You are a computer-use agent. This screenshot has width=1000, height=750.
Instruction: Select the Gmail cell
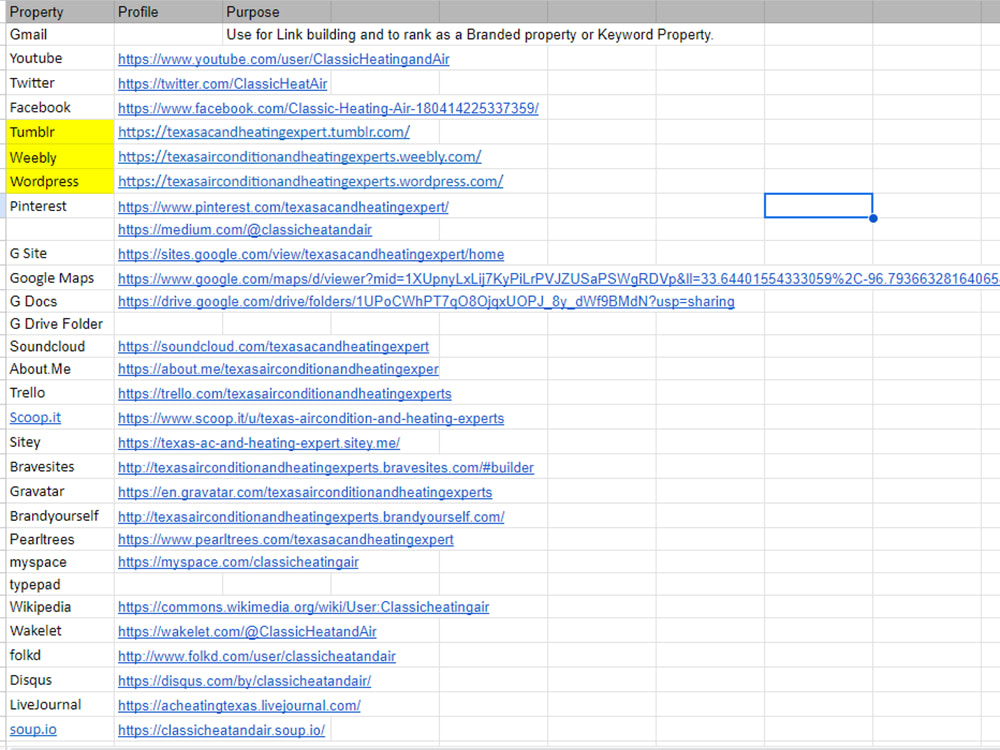[x=60, y=34]
